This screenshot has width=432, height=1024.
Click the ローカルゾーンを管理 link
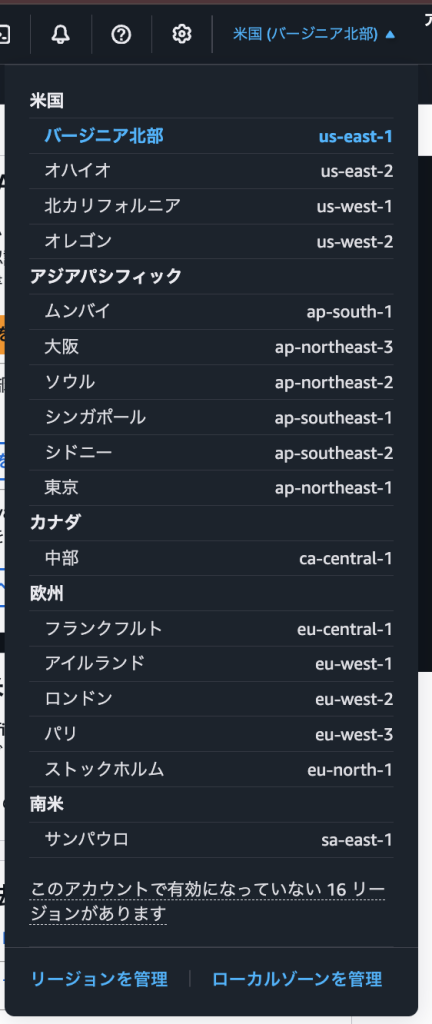coord(297,979)
